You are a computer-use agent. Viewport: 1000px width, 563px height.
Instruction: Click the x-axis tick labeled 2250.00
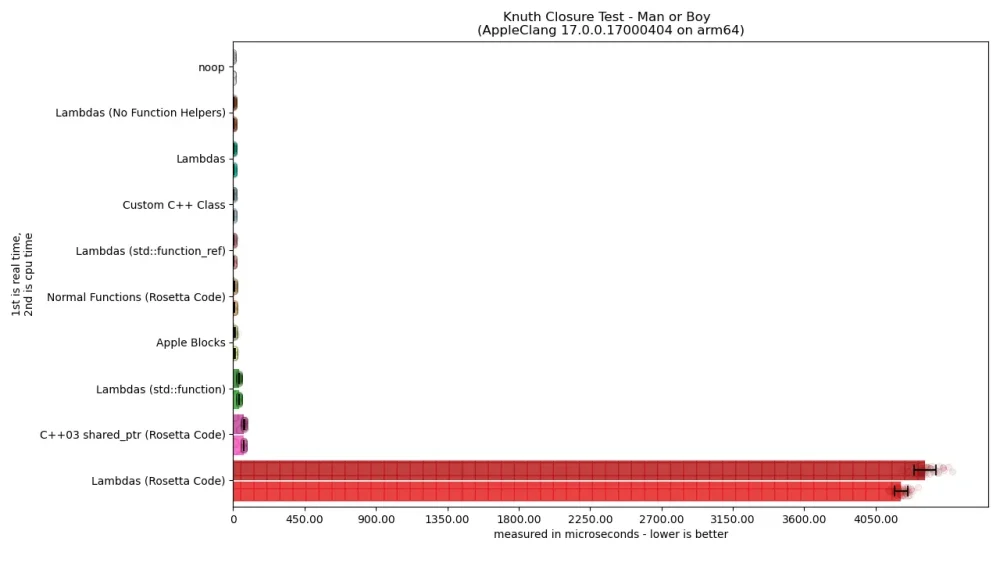590,519
